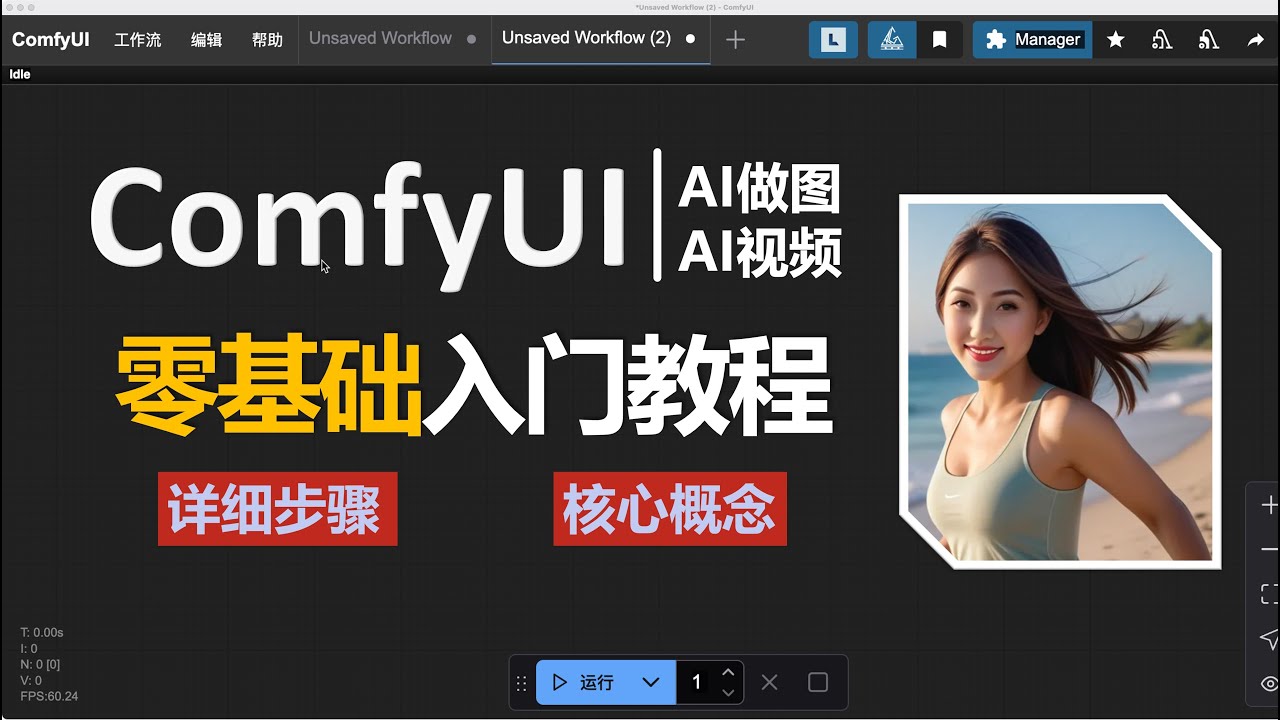1280x720 pixels.
Task: Click the vacuum icon beside the share arrow
Action: click(1209, 40)
